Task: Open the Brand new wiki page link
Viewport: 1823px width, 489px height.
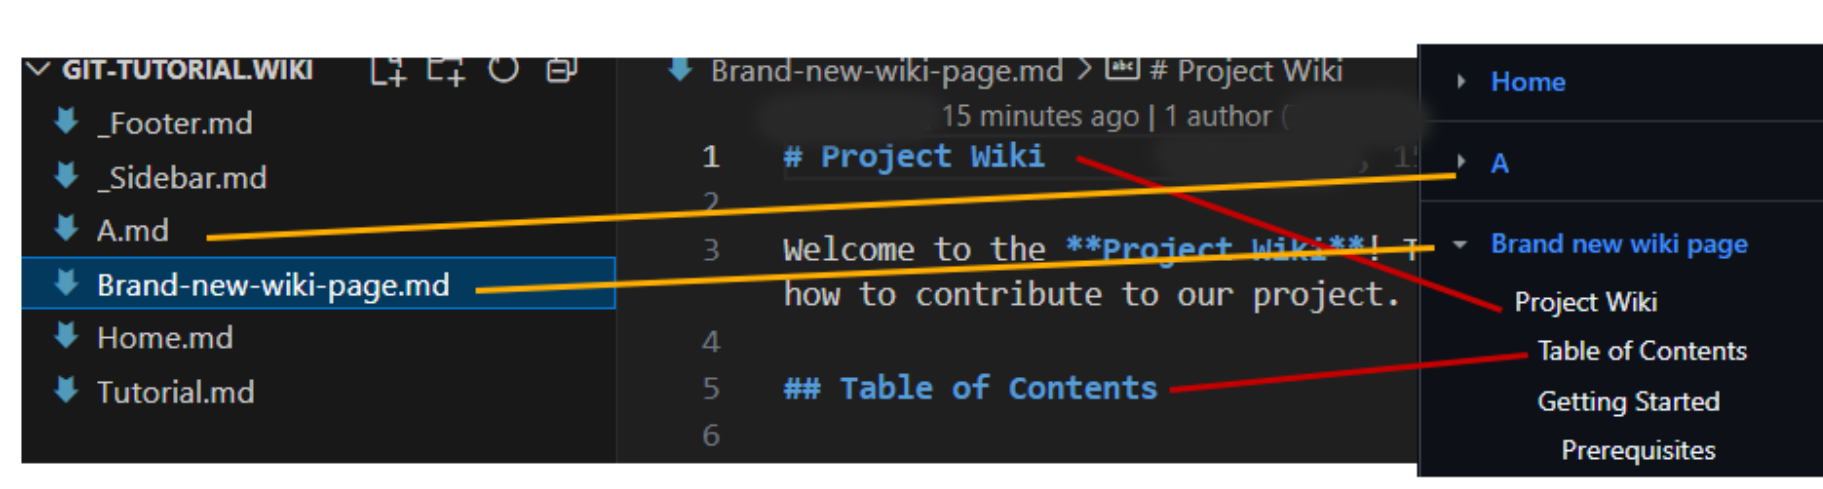Action: pos(1618,244)
